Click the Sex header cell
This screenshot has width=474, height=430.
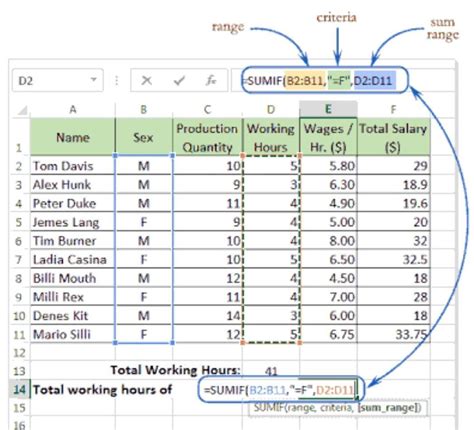[144, 137]
